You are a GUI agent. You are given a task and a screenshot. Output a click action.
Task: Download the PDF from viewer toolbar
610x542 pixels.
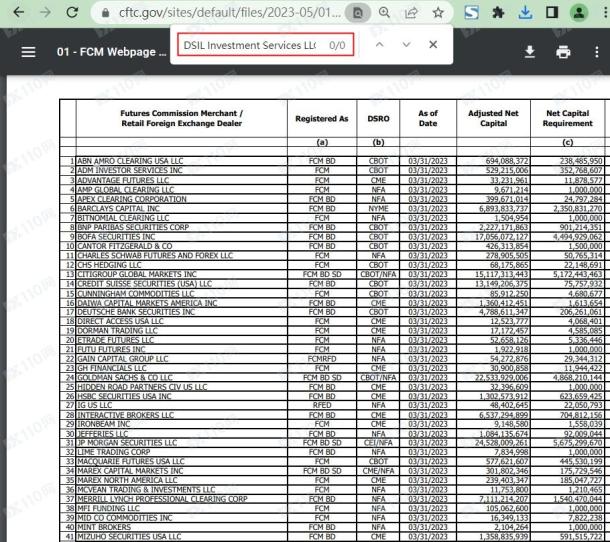tap(529, 52)
